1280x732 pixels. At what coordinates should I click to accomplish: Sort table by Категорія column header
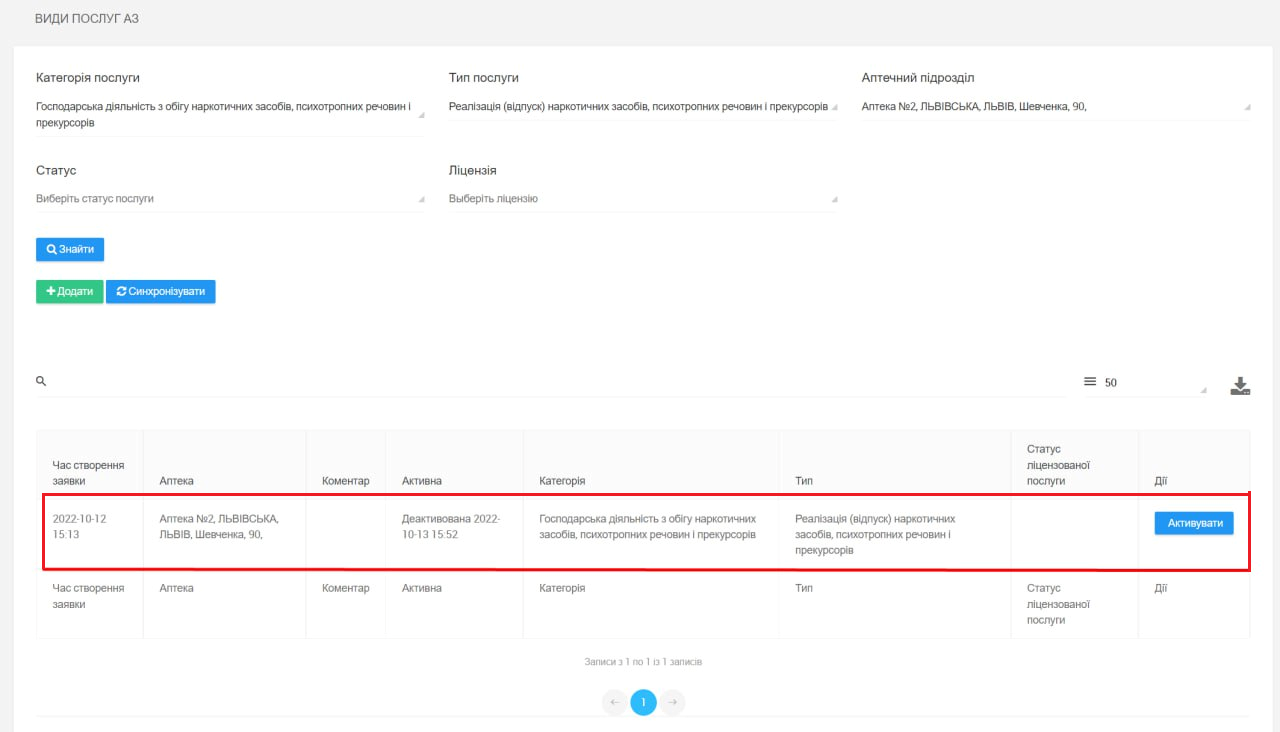click(x=562, y=481)
